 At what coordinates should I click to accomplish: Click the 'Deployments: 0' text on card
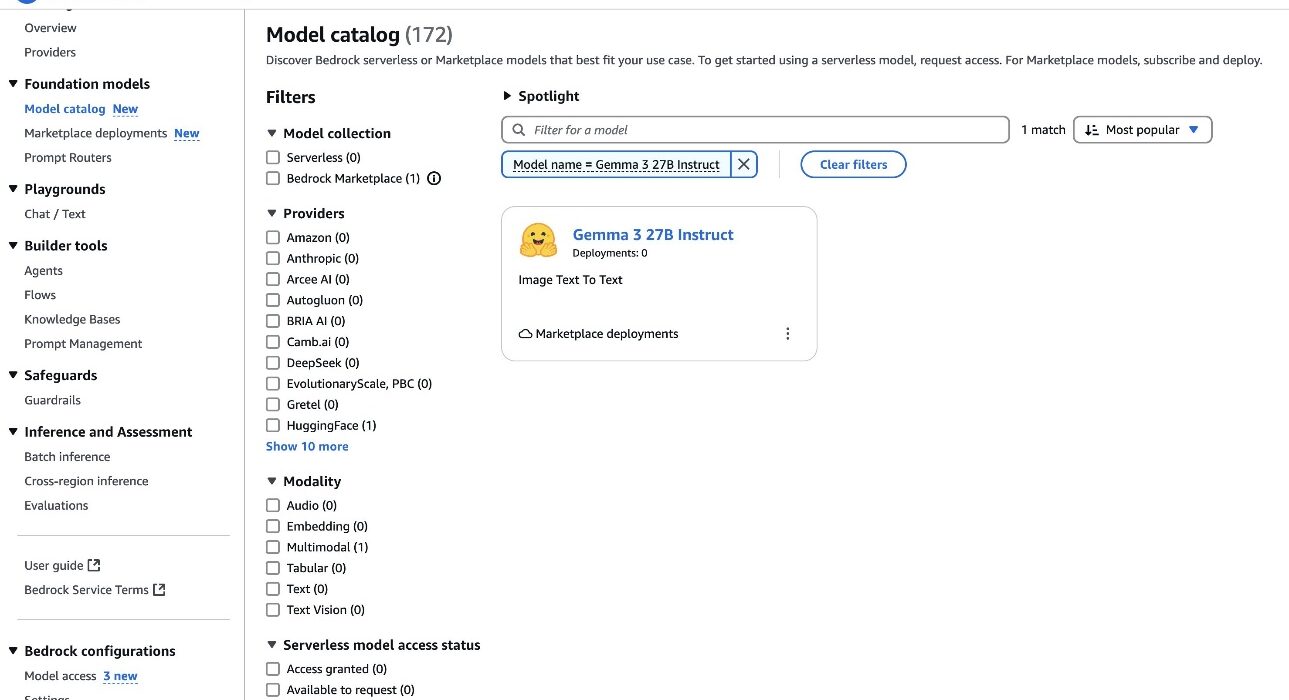pyautogui.click(x=610, y=254)
